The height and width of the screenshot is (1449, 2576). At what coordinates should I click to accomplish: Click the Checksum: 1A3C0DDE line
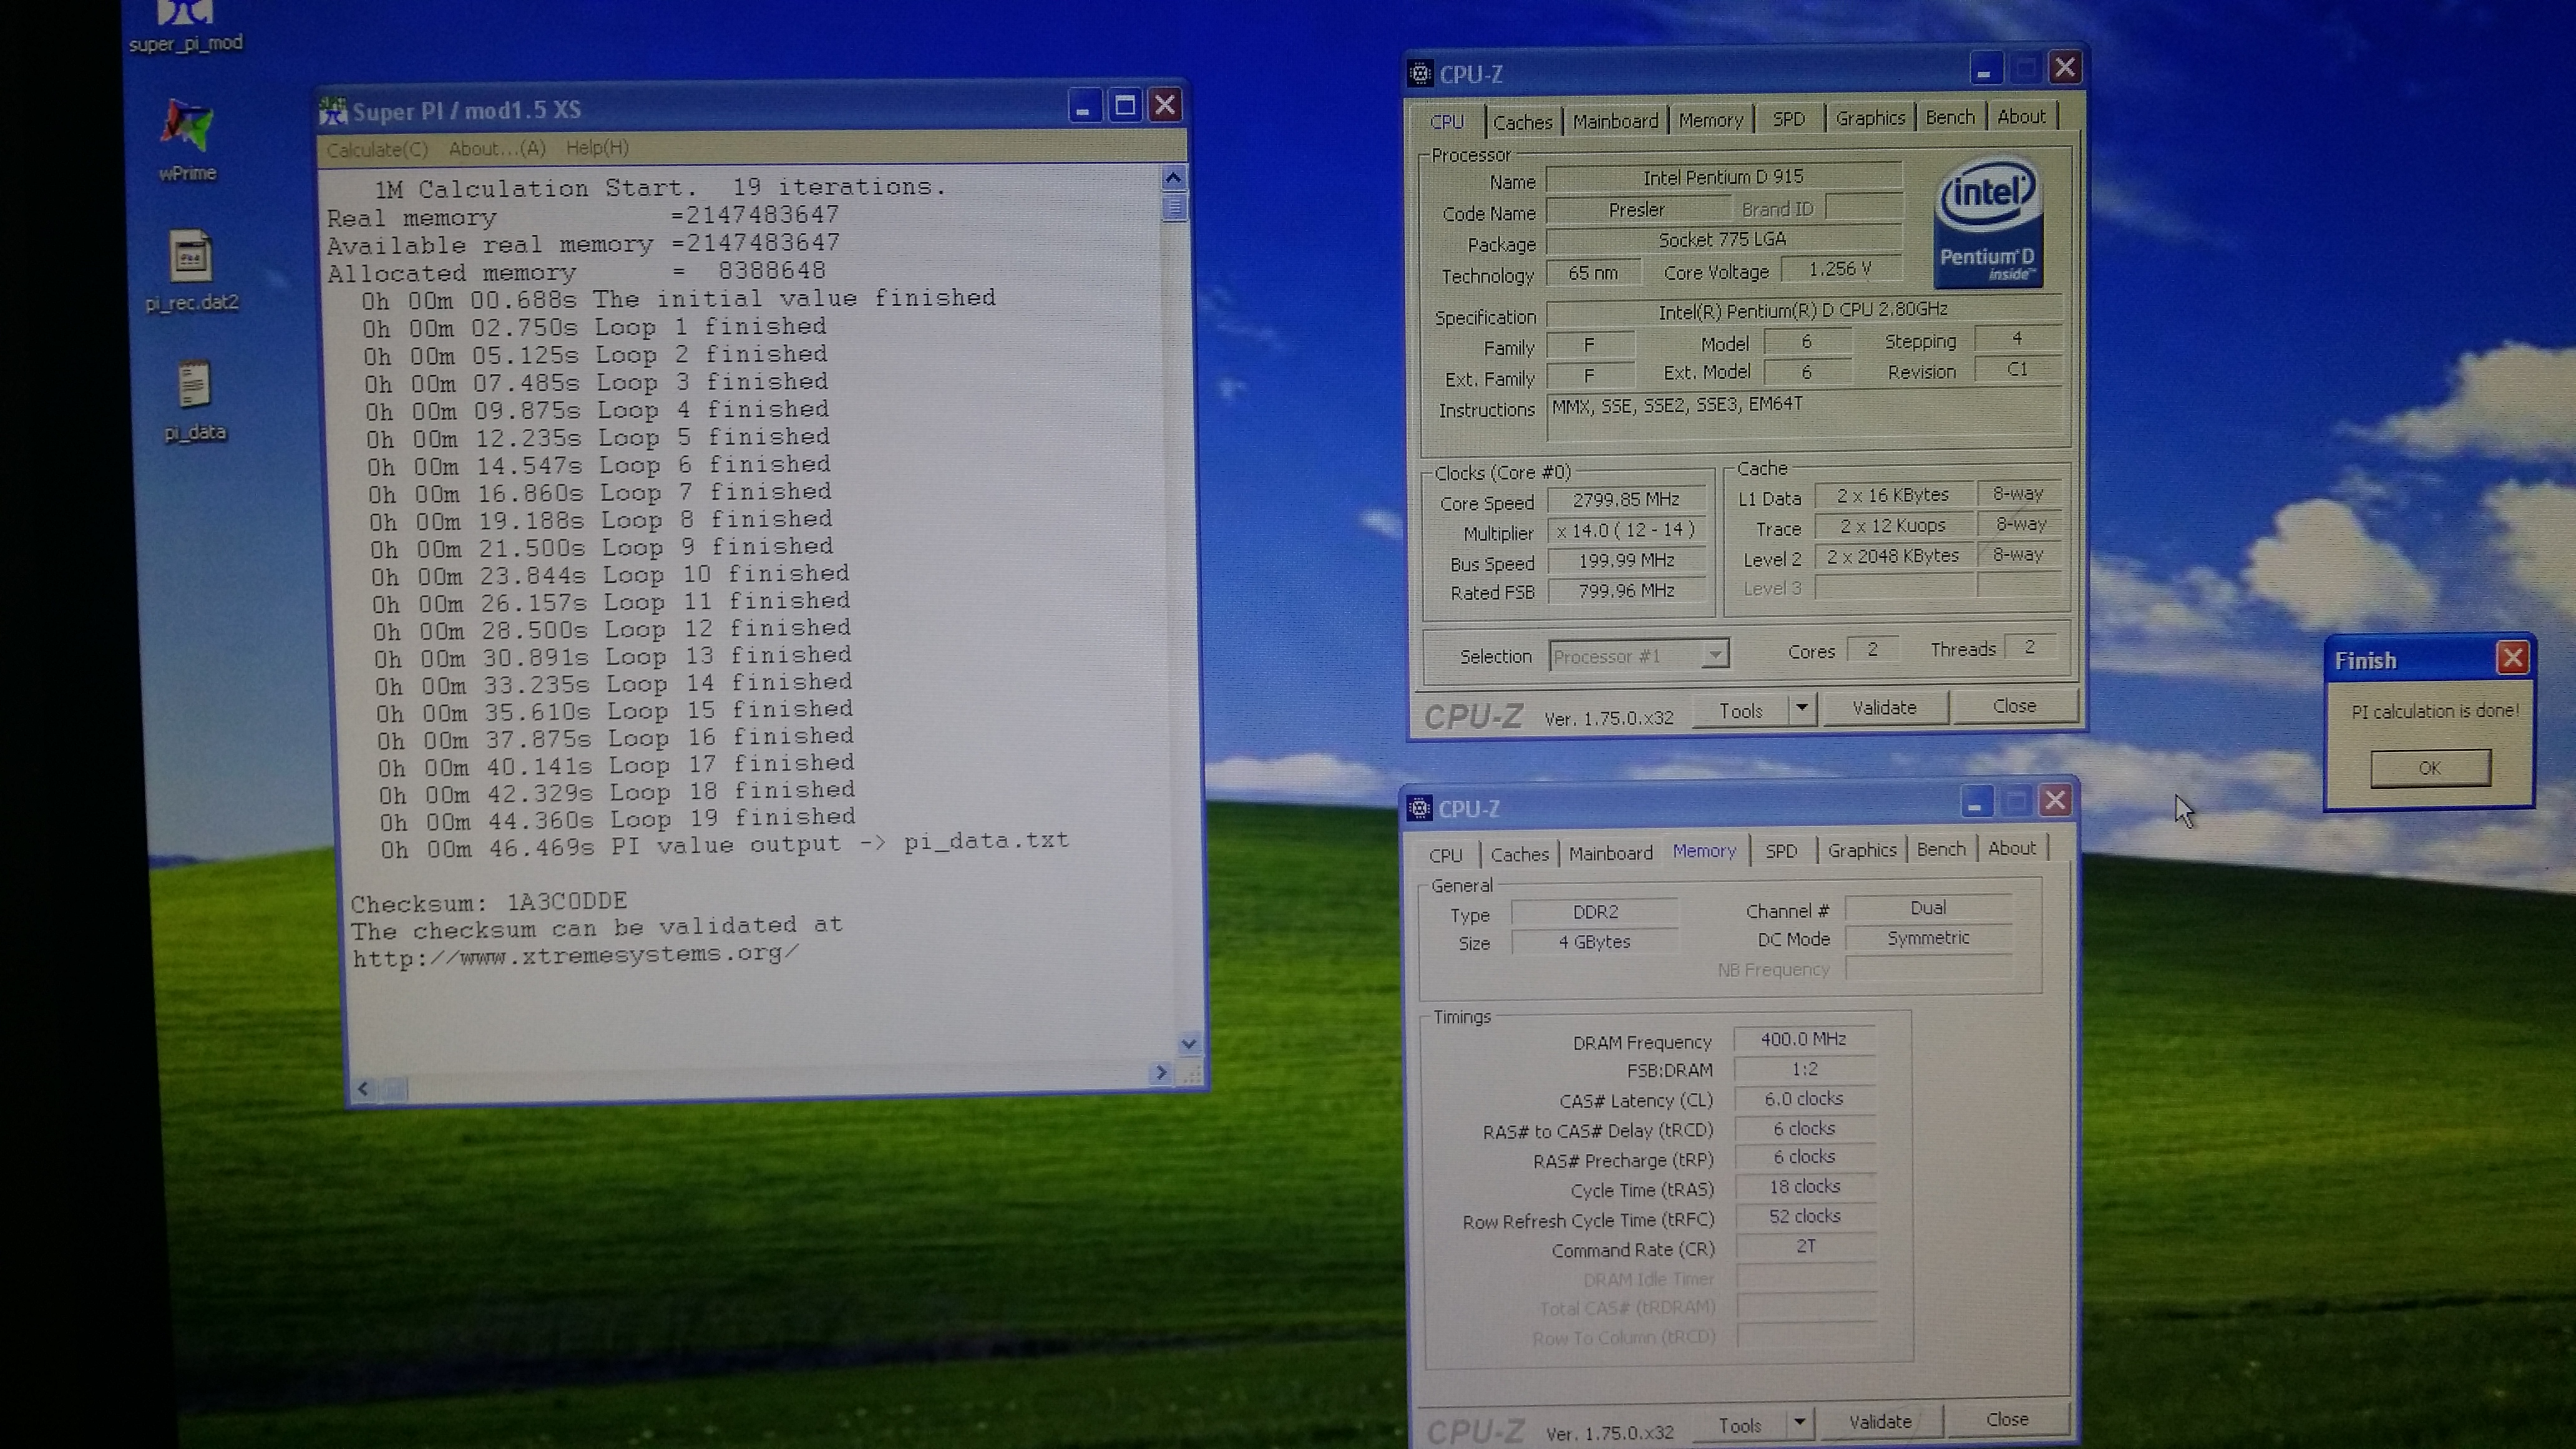489,902
